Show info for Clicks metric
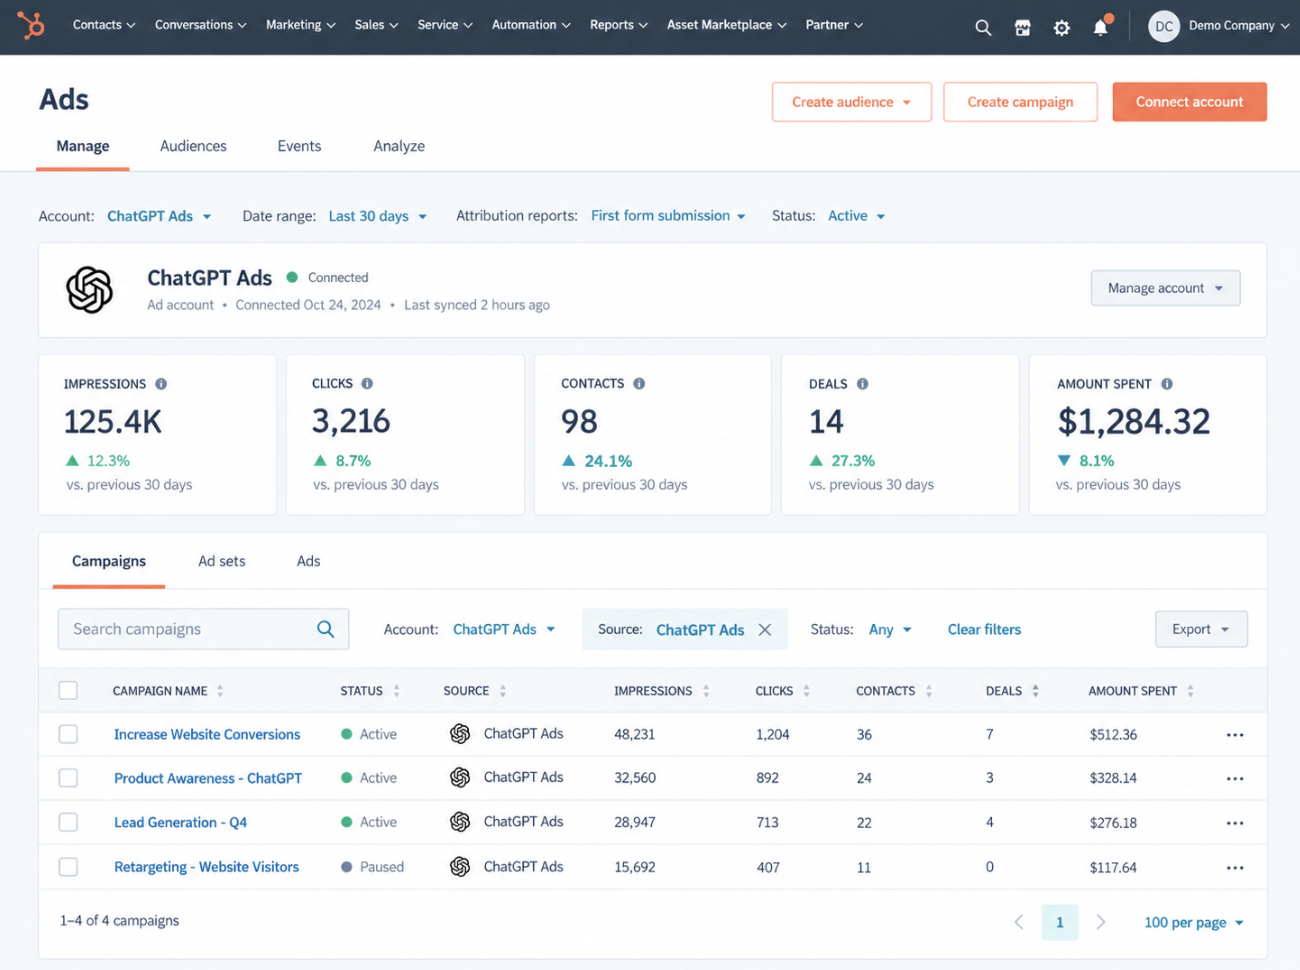The width and height of the screenshot is (1300, 970). point(367,383)
